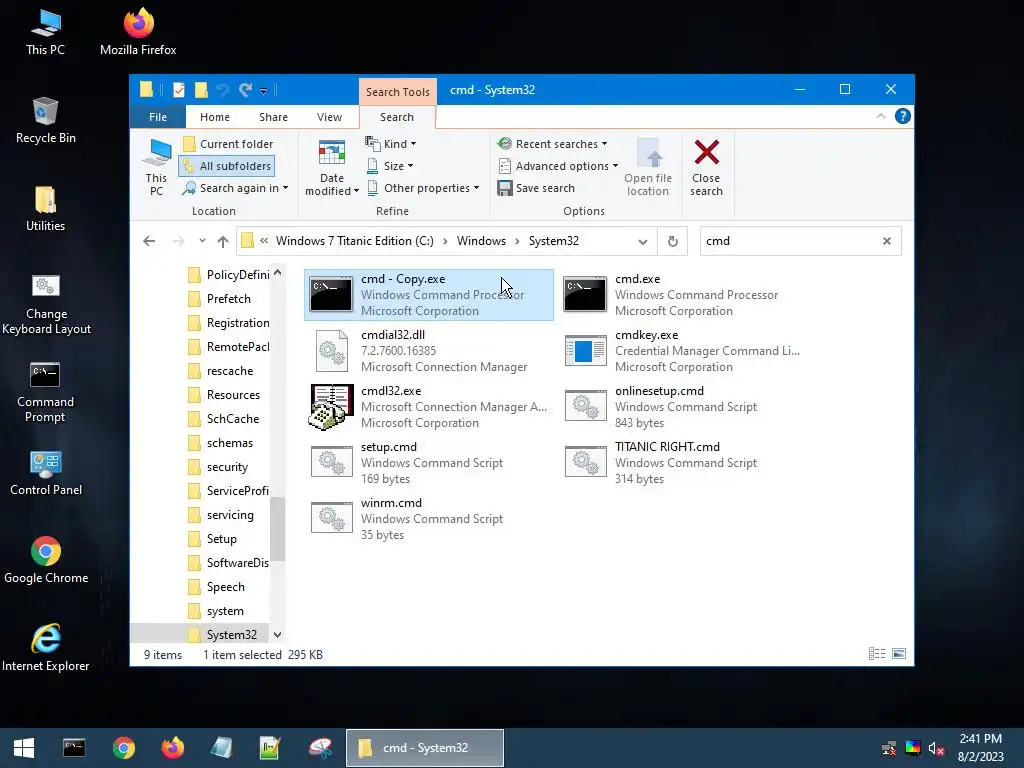Image resolution: width=1024 pixels, height=768 pixels.
Task: Select cmd.exe file icon
Action: tap(585, 294)
